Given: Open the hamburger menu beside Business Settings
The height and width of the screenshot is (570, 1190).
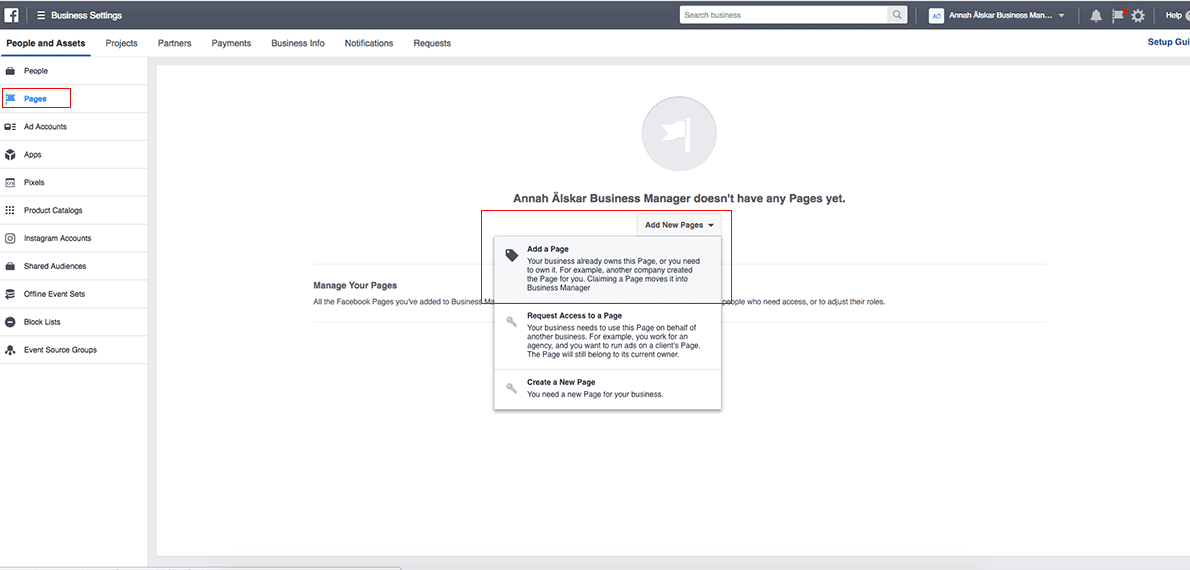Looking at the screenshot, I should (x=41, y=15).
